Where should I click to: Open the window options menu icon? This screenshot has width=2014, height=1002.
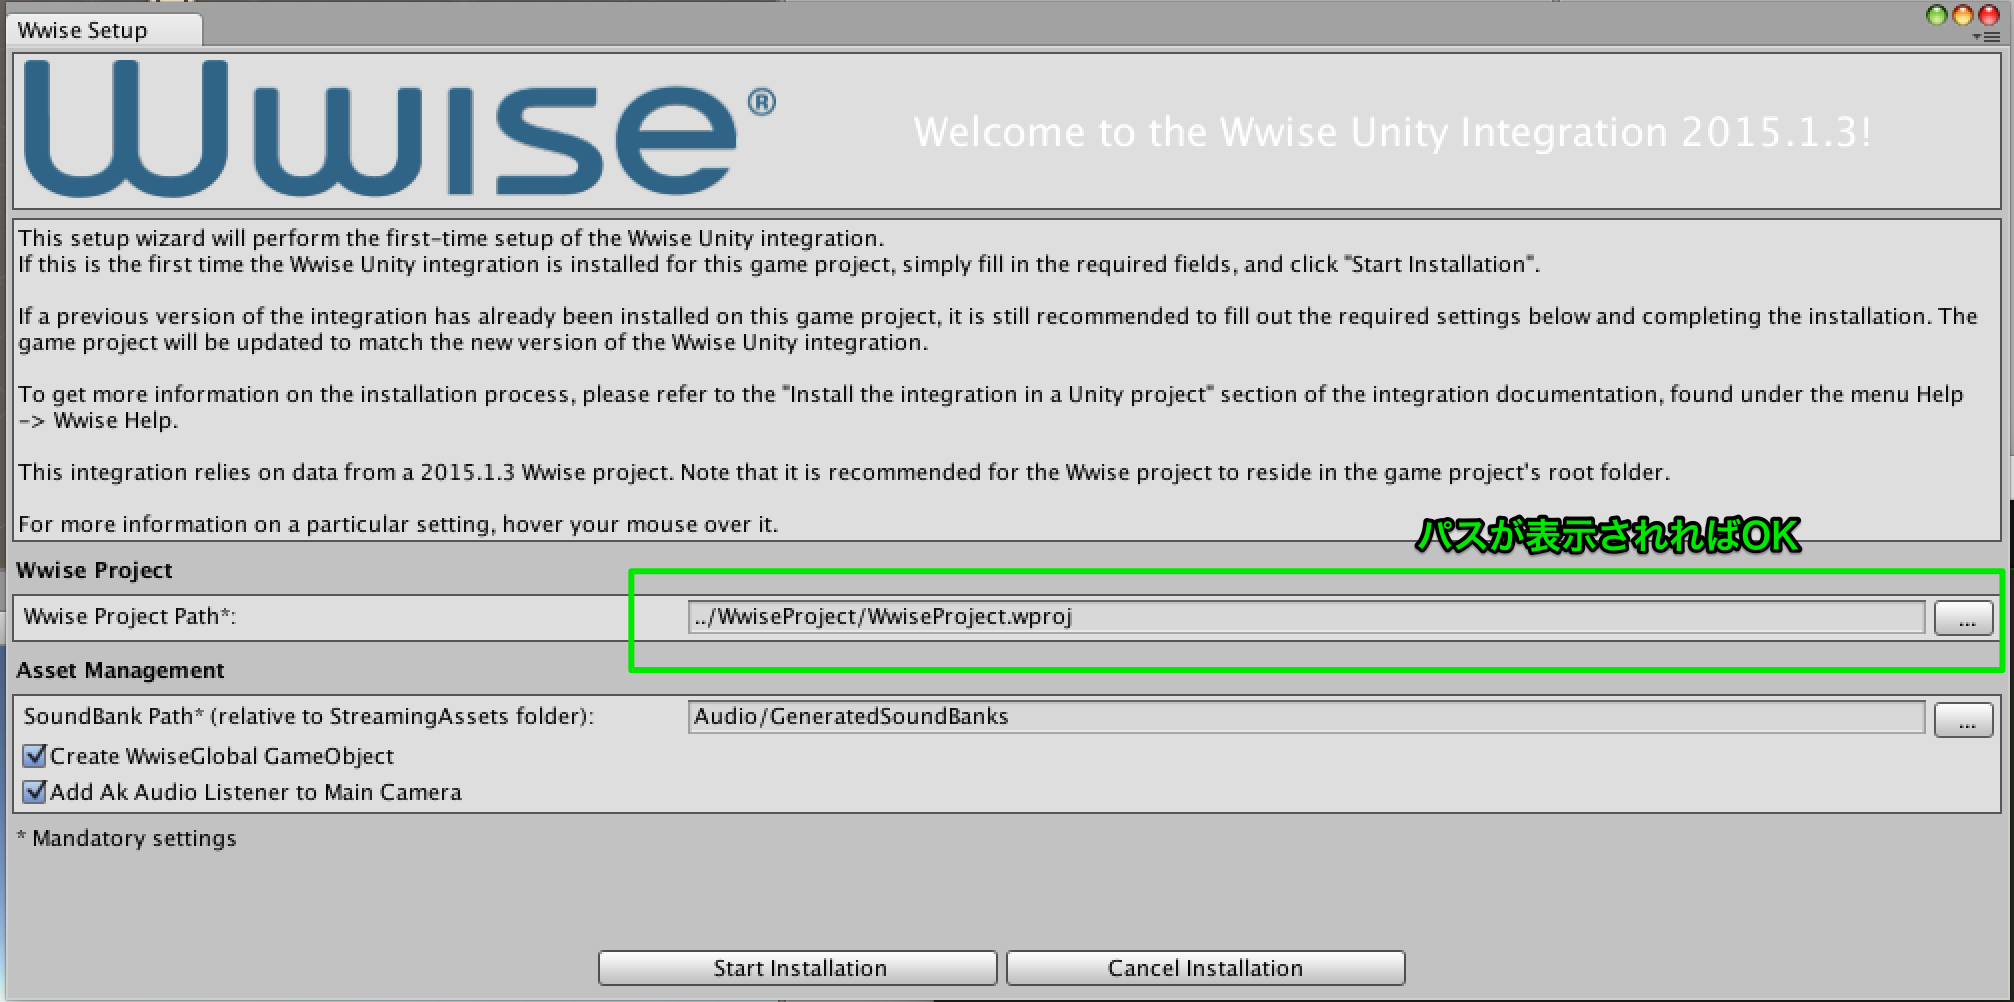pyautogui.click(x=1986, y=36)
